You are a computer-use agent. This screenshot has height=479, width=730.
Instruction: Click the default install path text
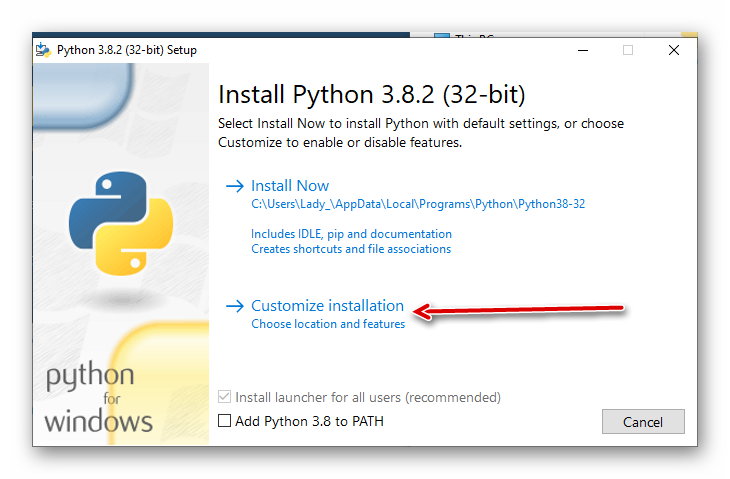tap(418, 204)
